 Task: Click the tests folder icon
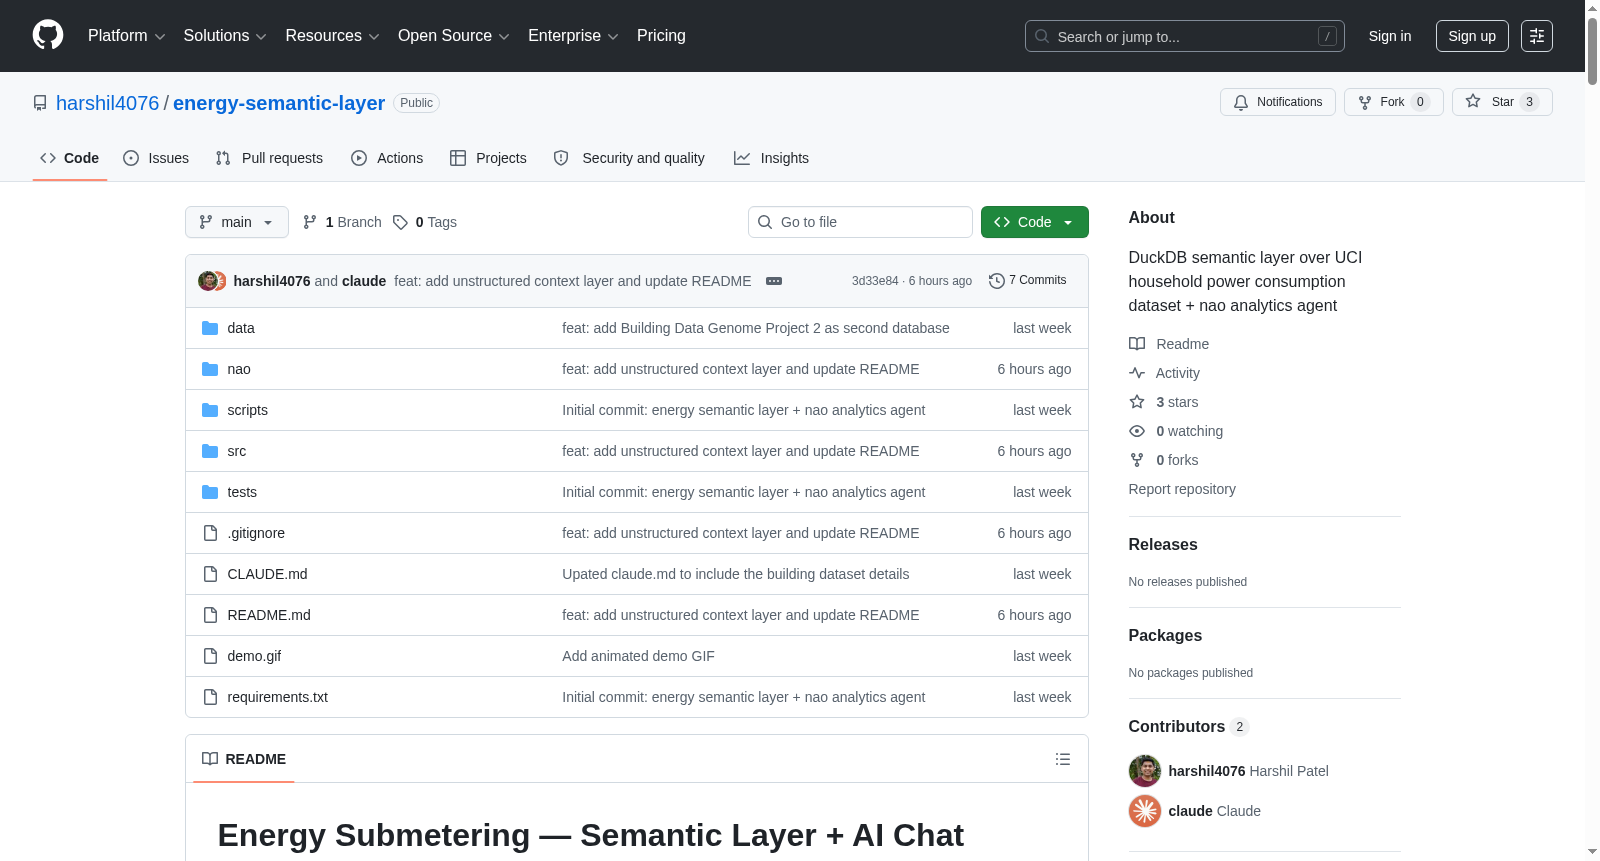[x=210, y=492]
